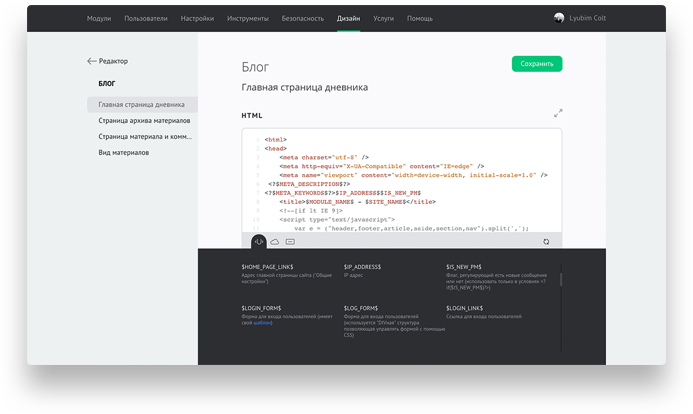The width and height of the screenshot is (693, 414).
Task: Click the Сохранить button
Action: pyautogui.click(x=537, y=64)
